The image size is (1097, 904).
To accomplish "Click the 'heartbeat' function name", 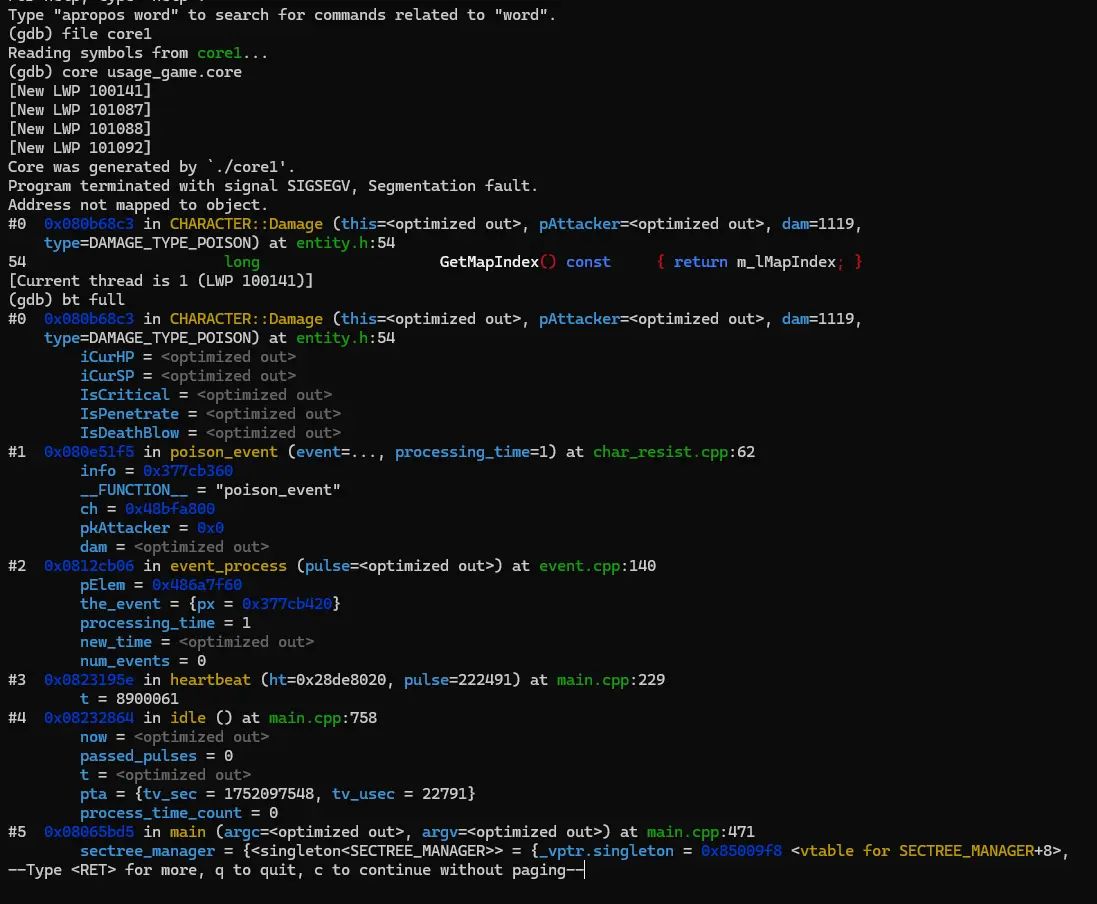I will (x=210, y=679).
